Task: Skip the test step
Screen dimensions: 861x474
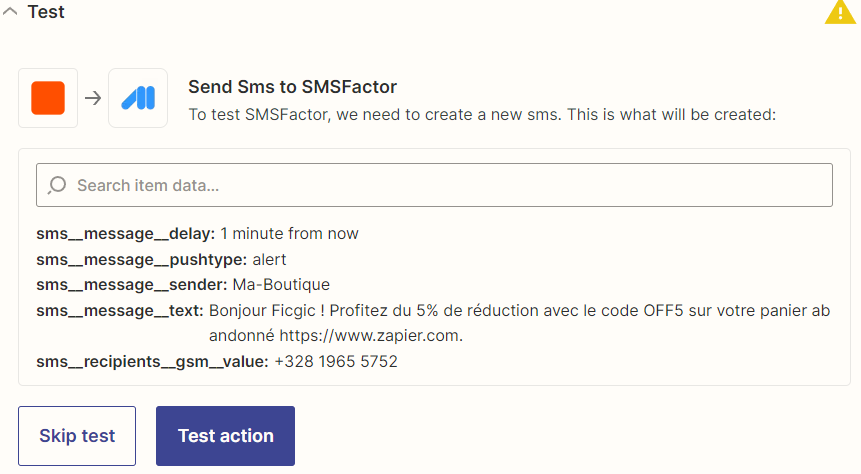Action: (x=77, y=436)
